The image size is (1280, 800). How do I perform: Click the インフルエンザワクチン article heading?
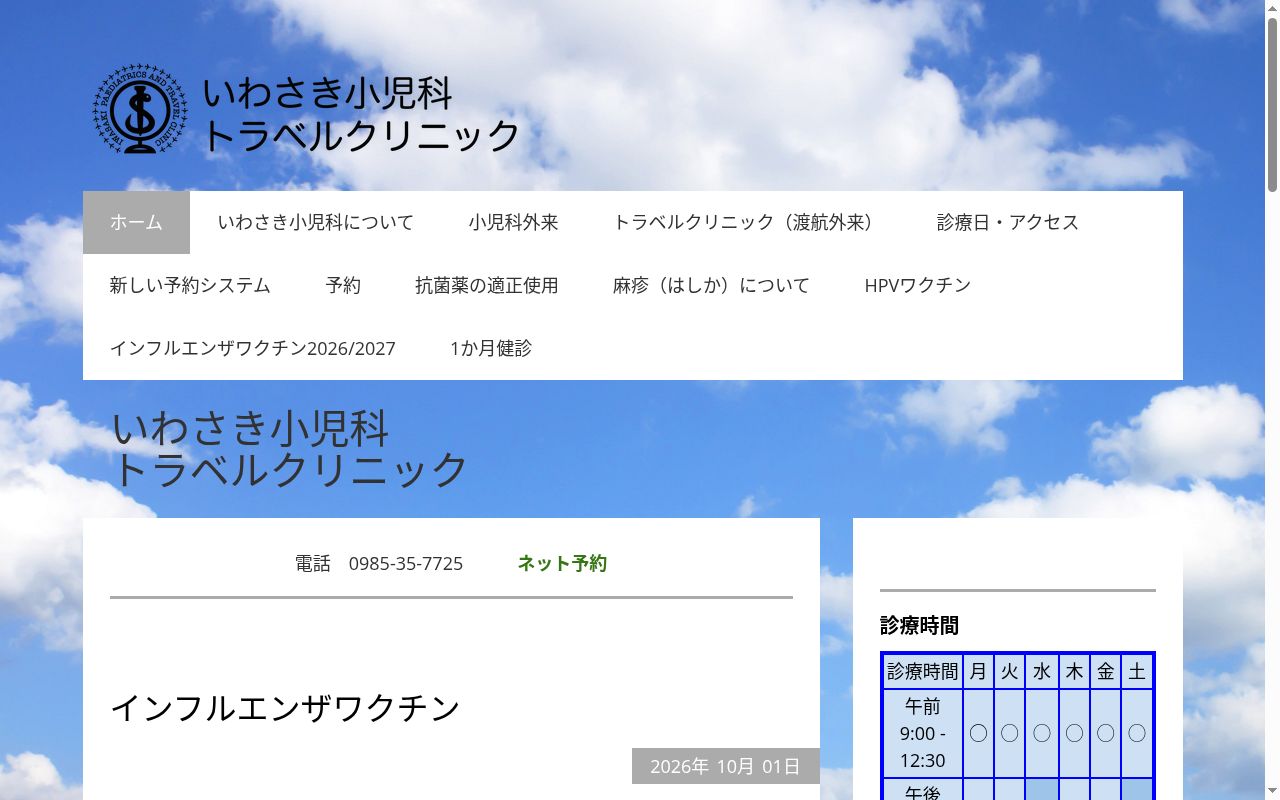click(285, 708)
